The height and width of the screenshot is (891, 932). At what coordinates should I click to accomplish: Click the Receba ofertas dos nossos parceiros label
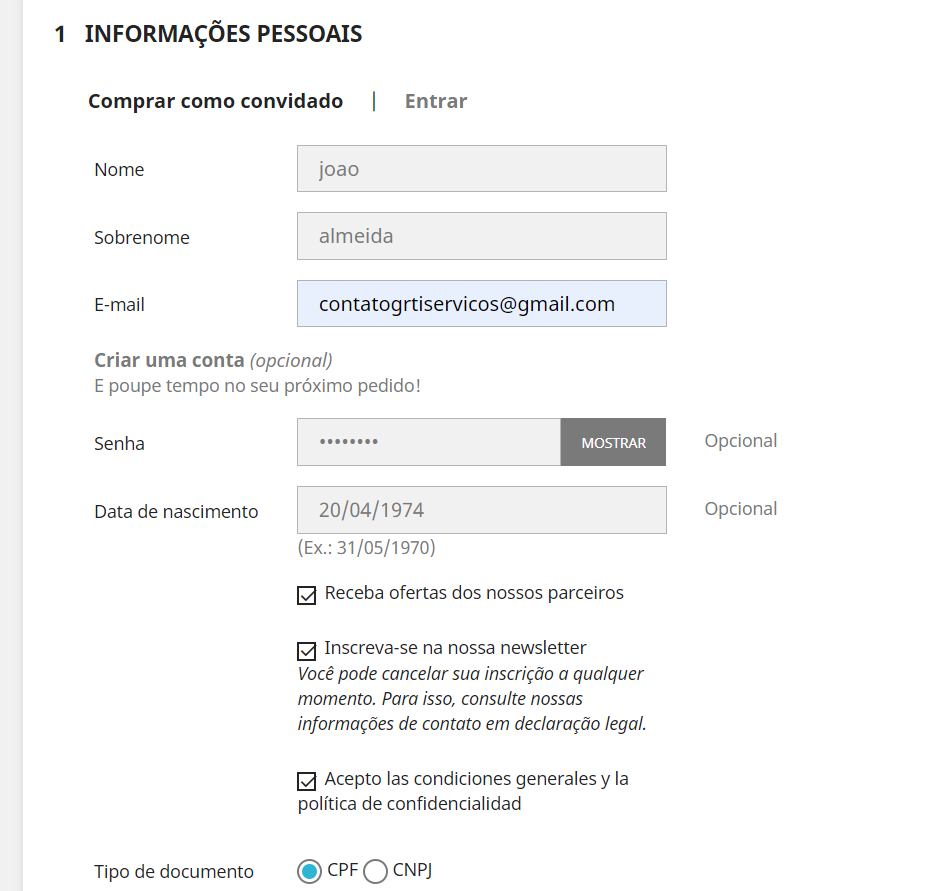point(474,593)
